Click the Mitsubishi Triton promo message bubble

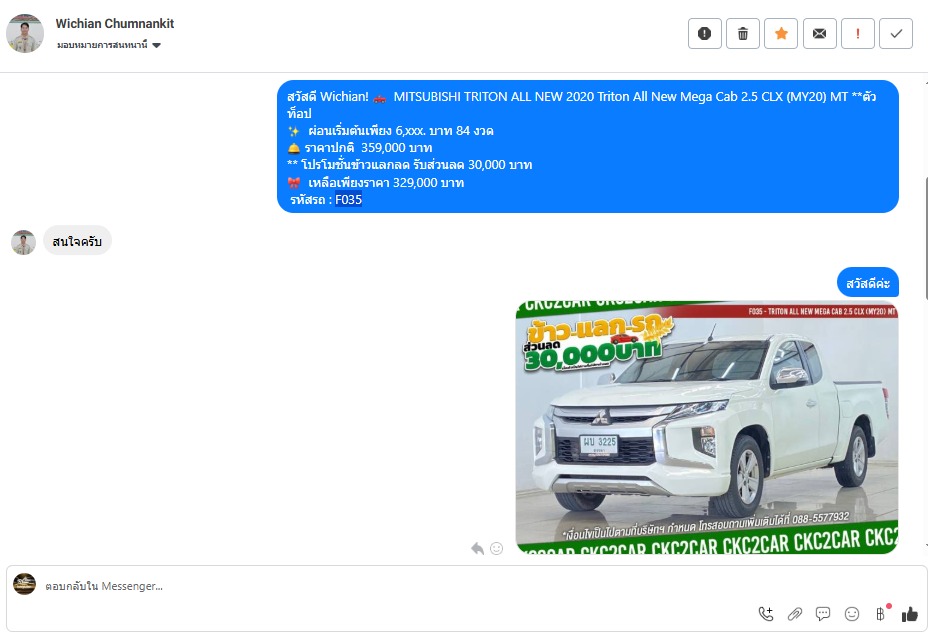pos(588,147)
